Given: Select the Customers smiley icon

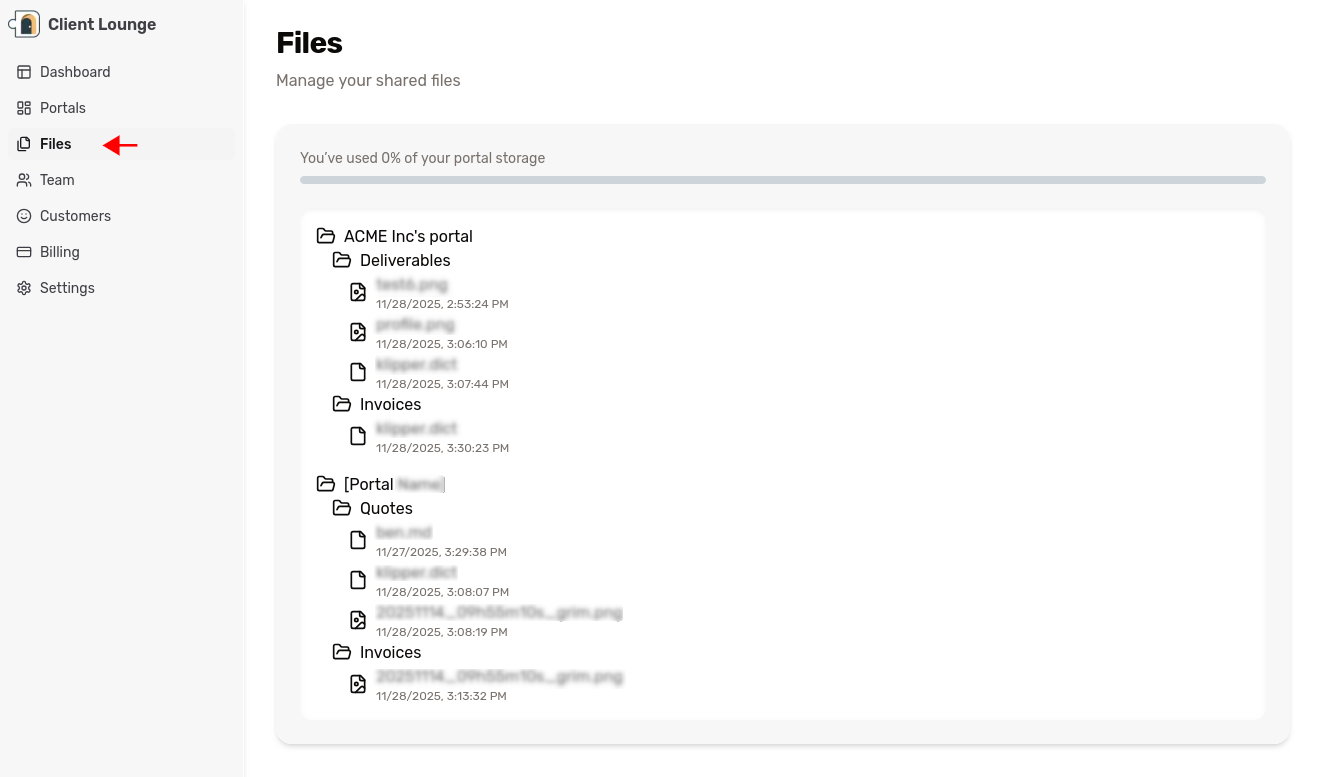Looking at the screenshot, I should tap(23, 215).
